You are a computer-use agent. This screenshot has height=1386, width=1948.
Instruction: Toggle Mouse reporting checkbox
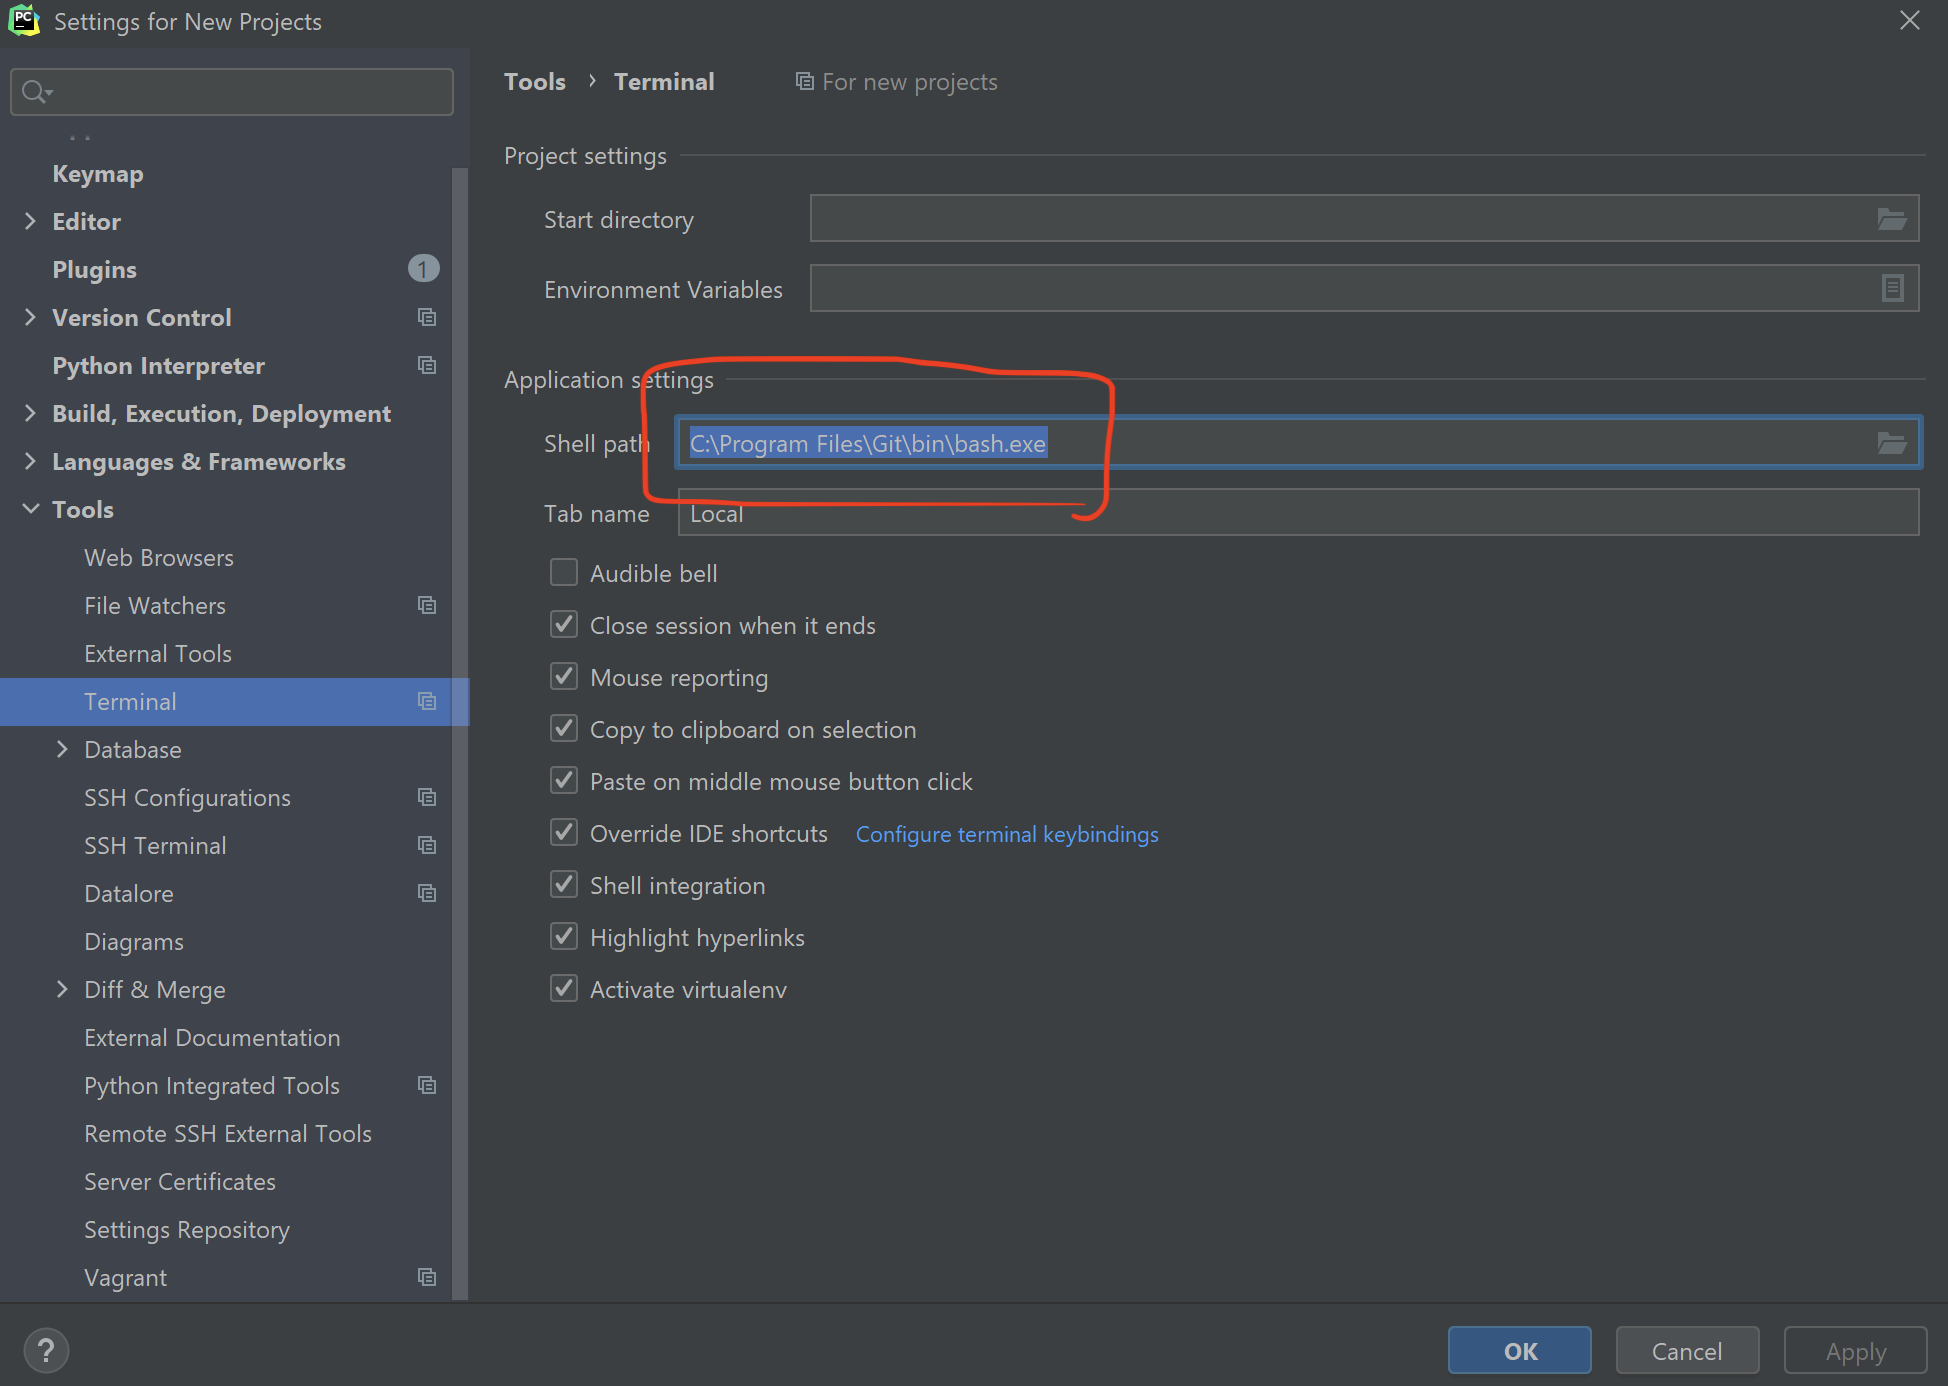(564, 676)
